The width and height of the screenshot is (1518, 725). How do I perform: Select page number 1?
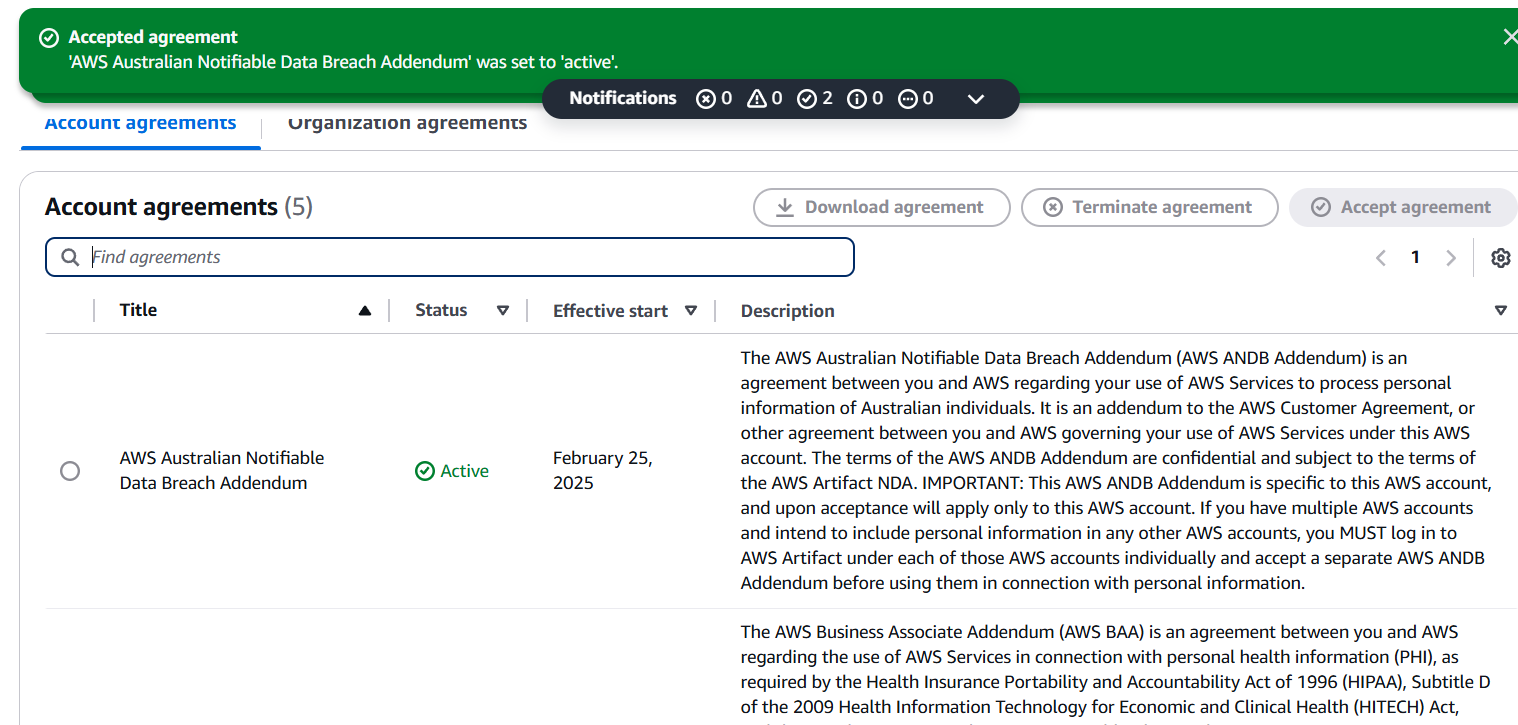point(1415,257)
